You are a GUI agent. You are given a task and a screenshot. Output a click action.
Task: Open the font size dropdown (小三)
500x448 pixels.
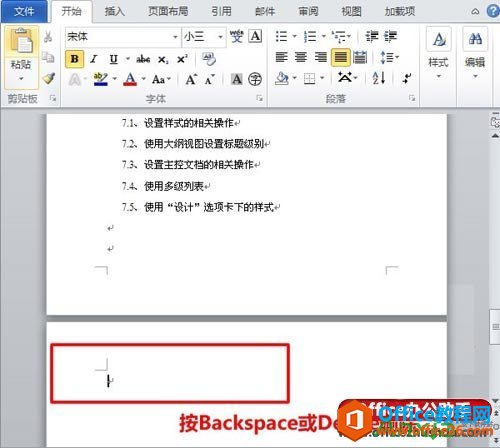[x=220, y=36]
